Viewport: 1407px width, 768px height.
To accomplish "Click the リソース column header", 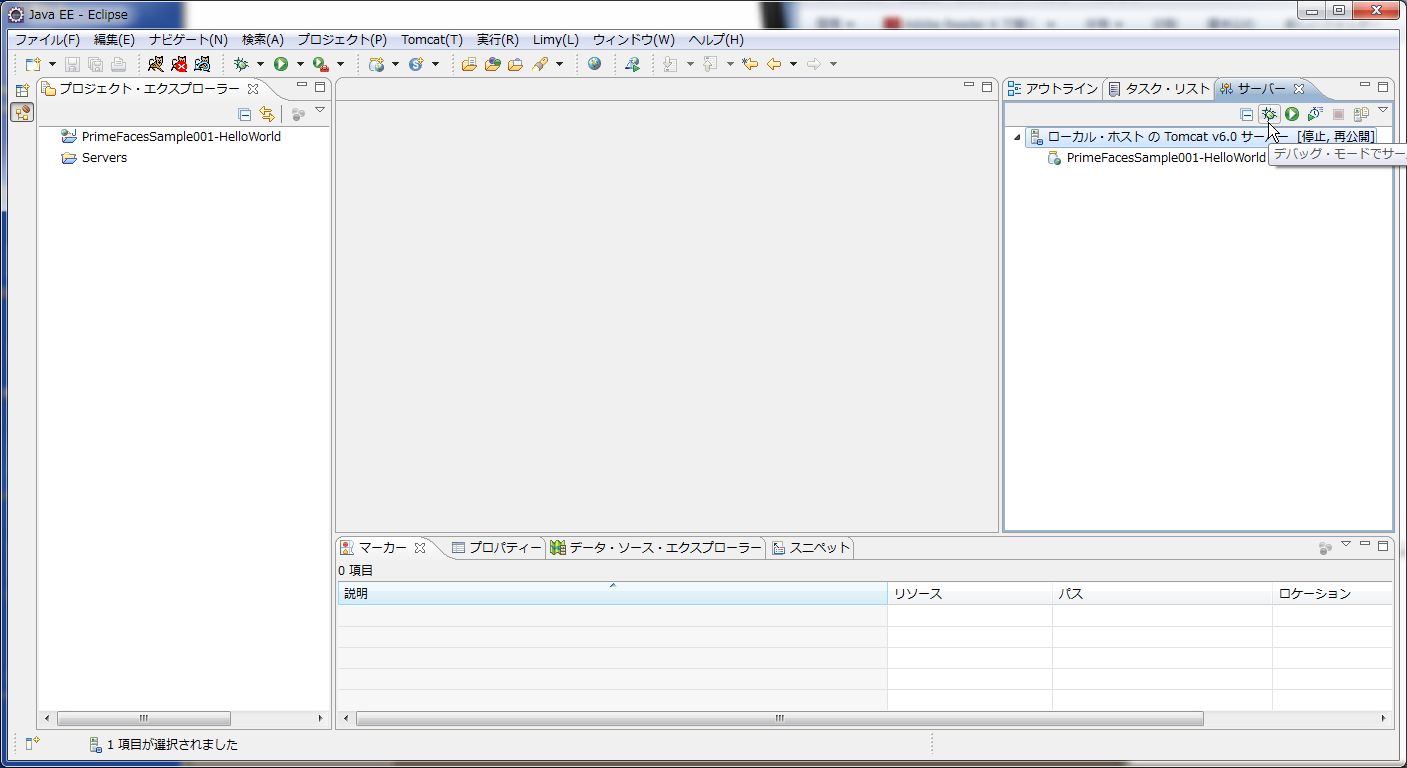I will [970, 594].
